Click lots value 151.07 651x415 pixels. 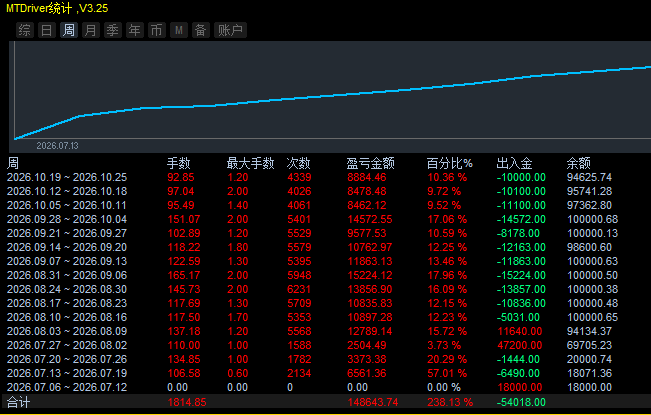pos(184,219)
